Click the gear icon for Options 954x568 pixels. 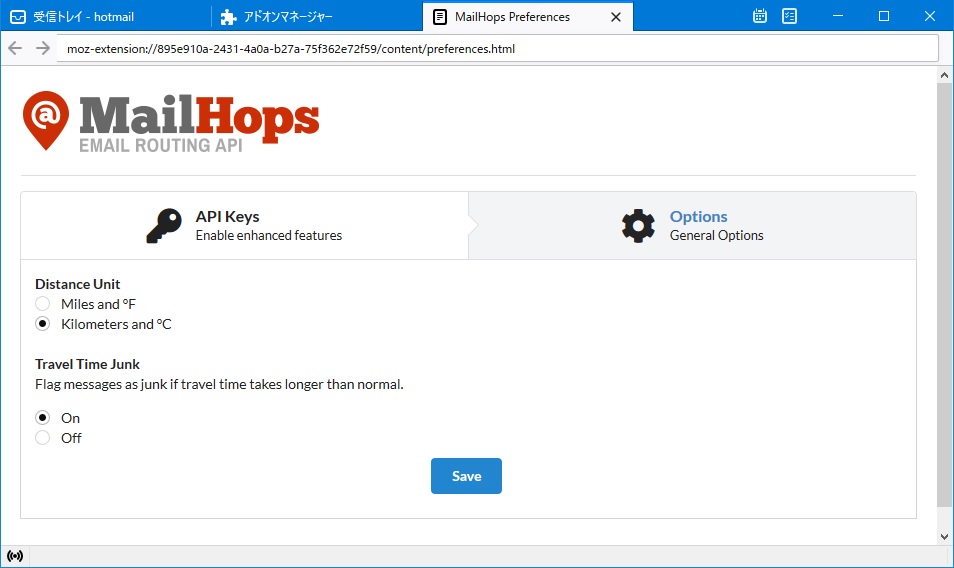pos(638,226)
